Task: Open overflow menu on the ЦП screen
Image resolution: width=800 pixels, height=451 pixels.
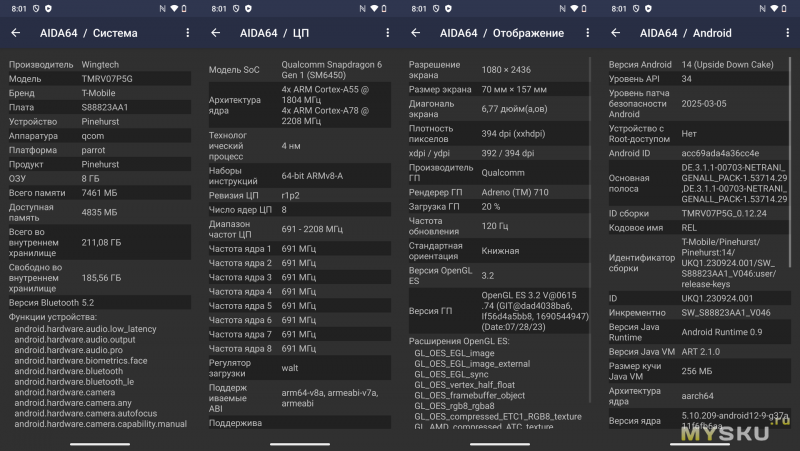Action: 388,33
